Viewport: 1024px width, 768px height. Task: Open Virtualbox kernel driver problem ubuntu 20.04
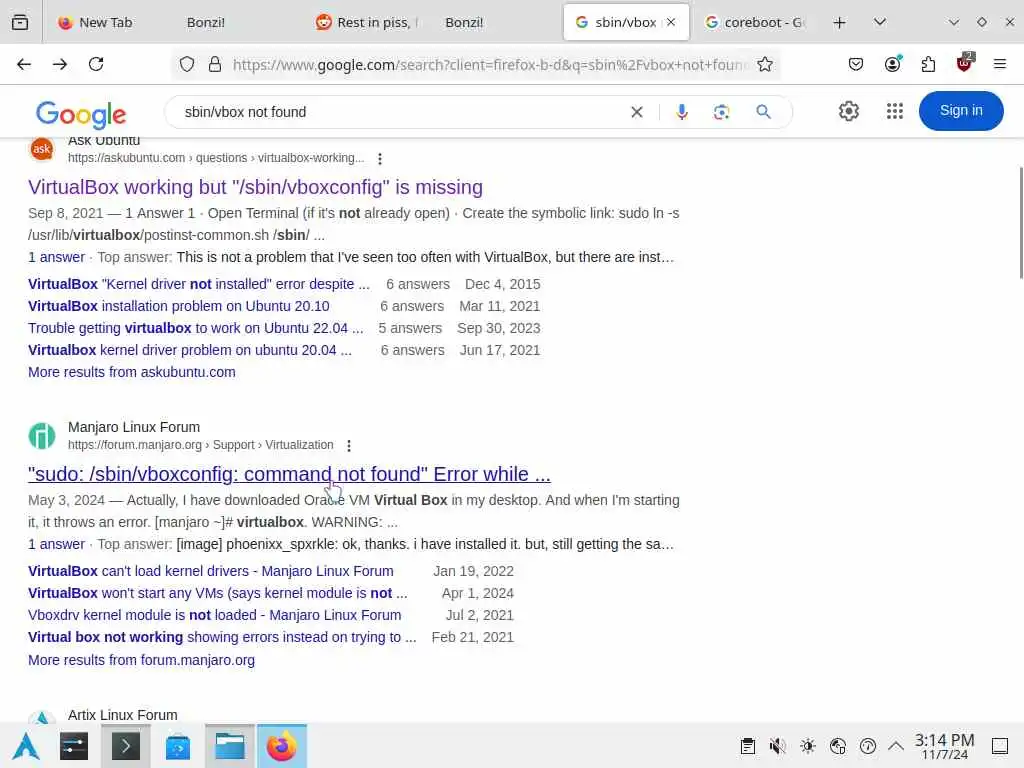coord(190,350)
